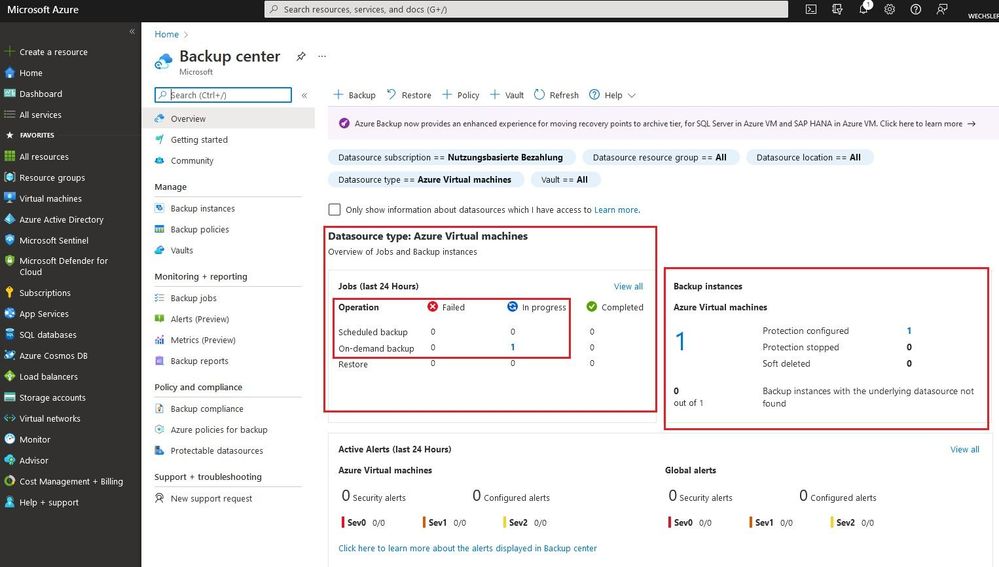Viewport: 999px width, 567px height.
Task: Open the notifications bell
Action: click(x=864, y=9)
